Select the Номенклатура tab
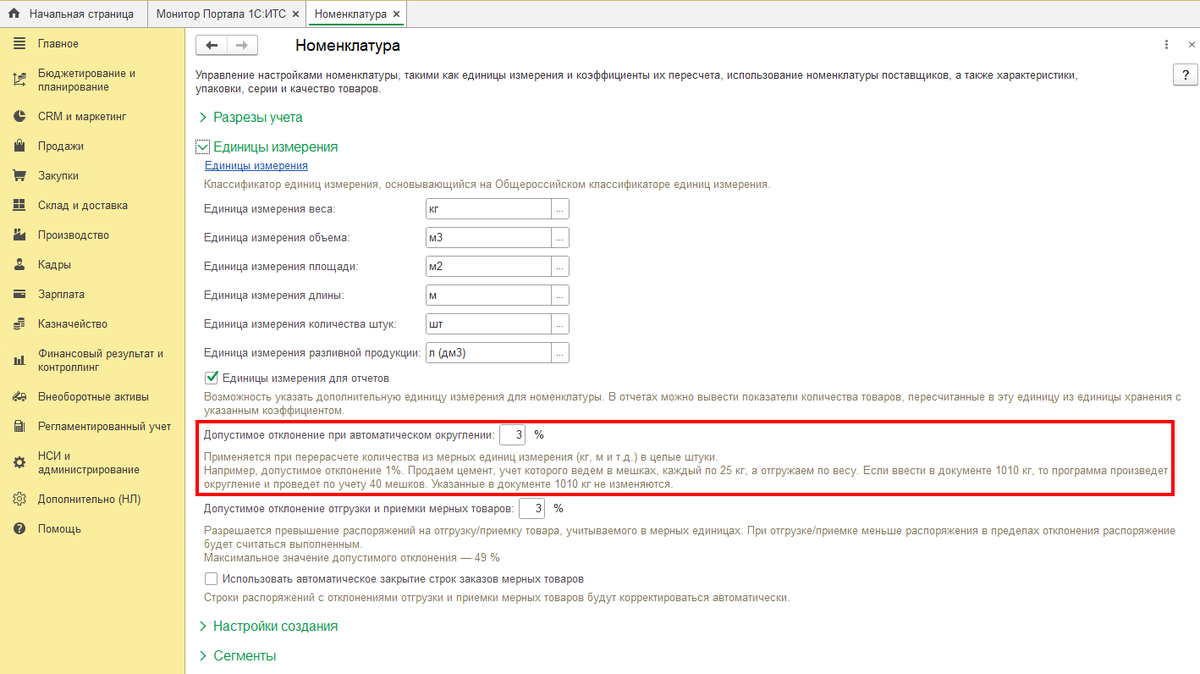Image resolution: width=1200 pixels, height=674 pixels. [356, 14]
